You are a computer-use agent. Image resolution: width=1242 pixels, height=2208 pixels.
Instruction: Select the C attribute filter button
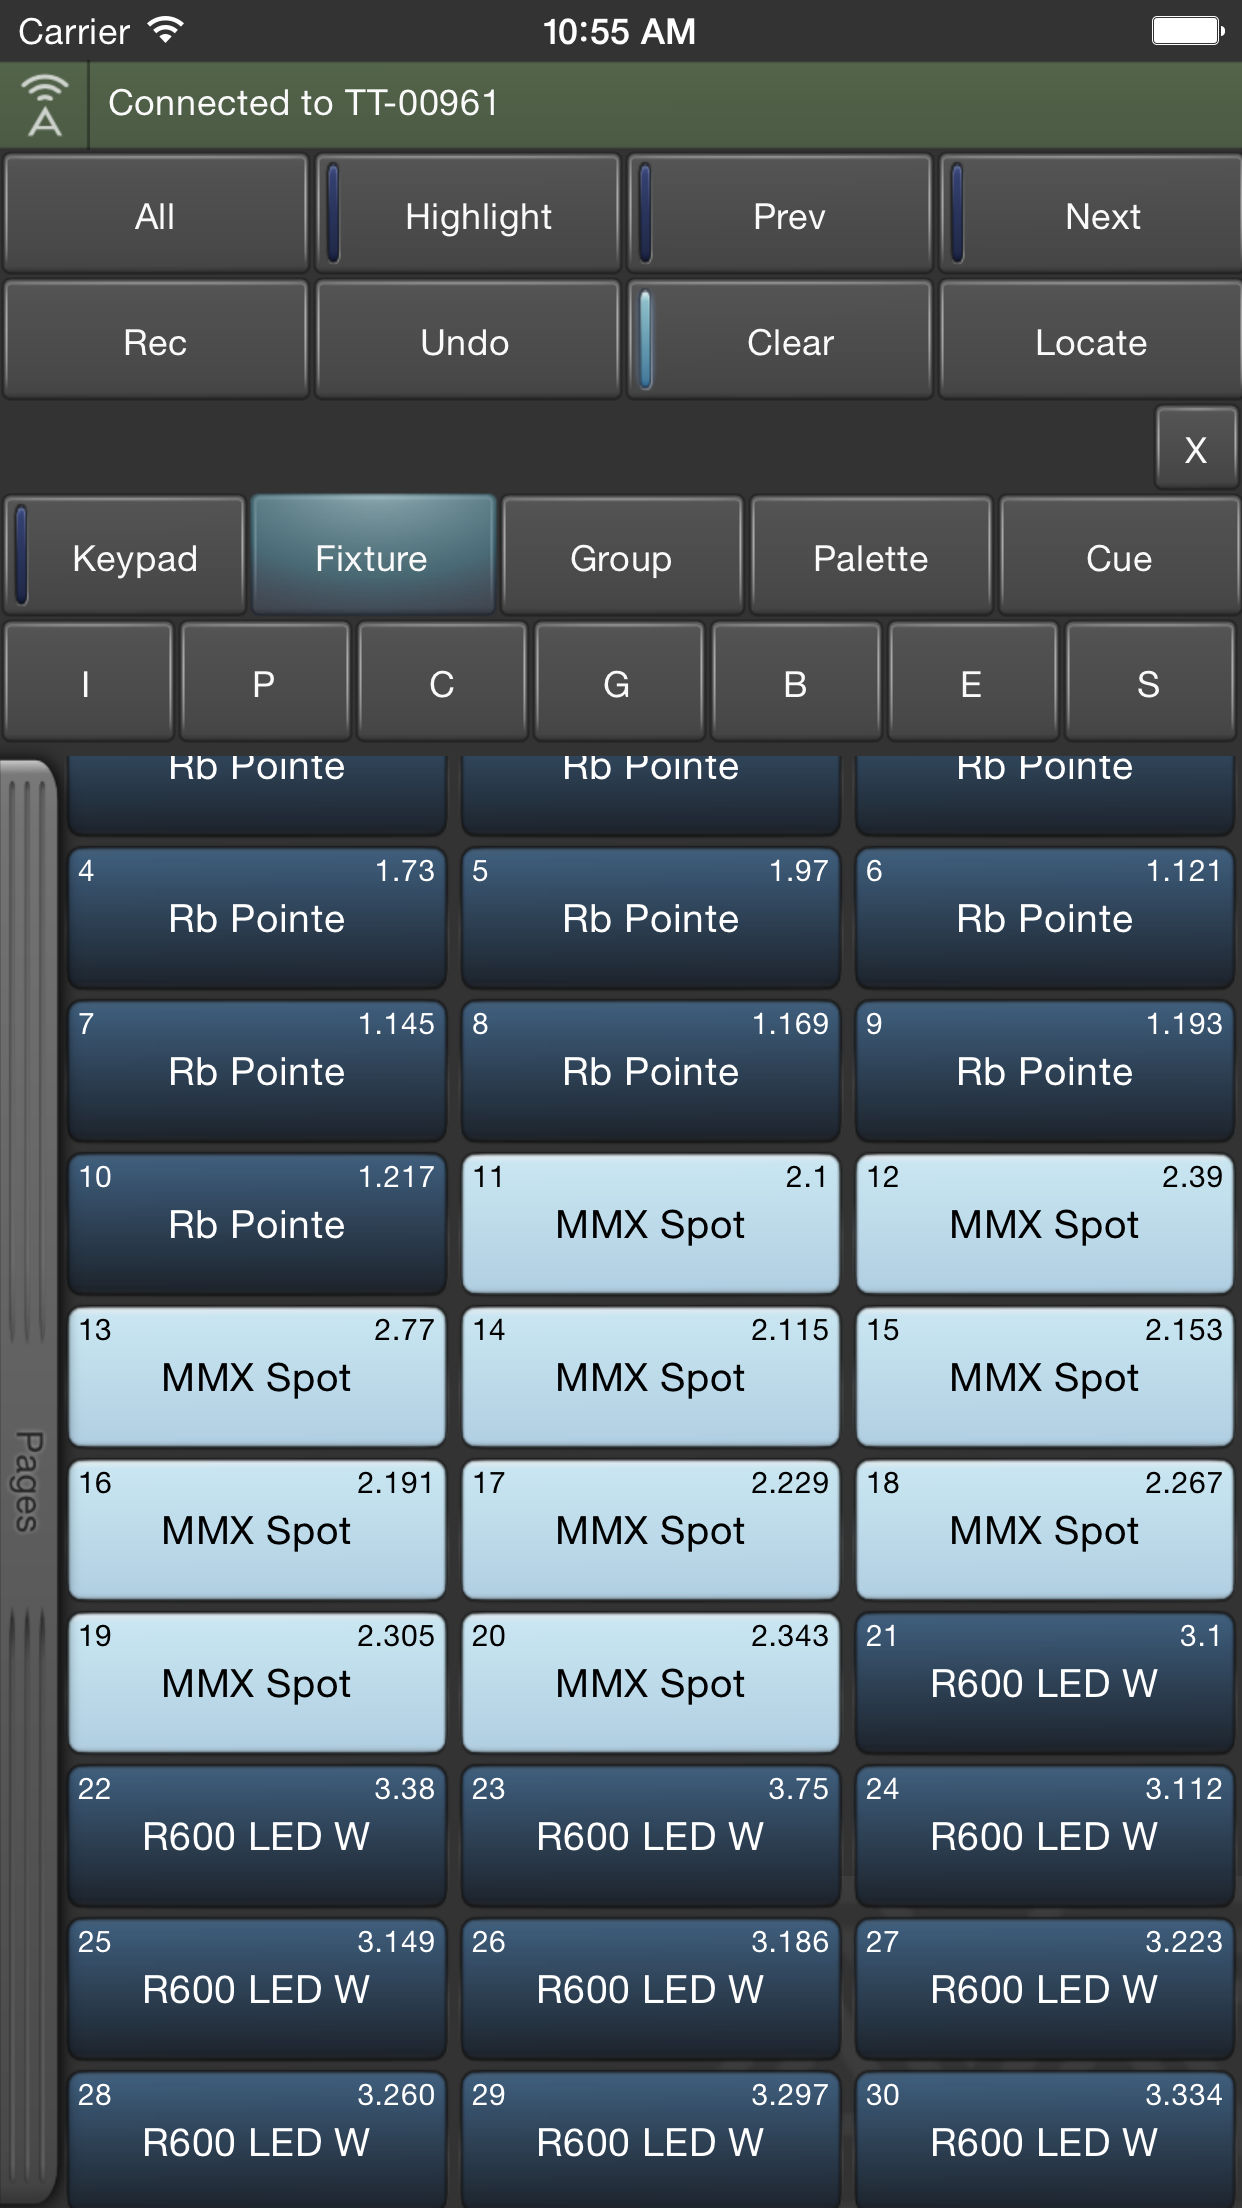pyautogui.click(x=442, y=682)
